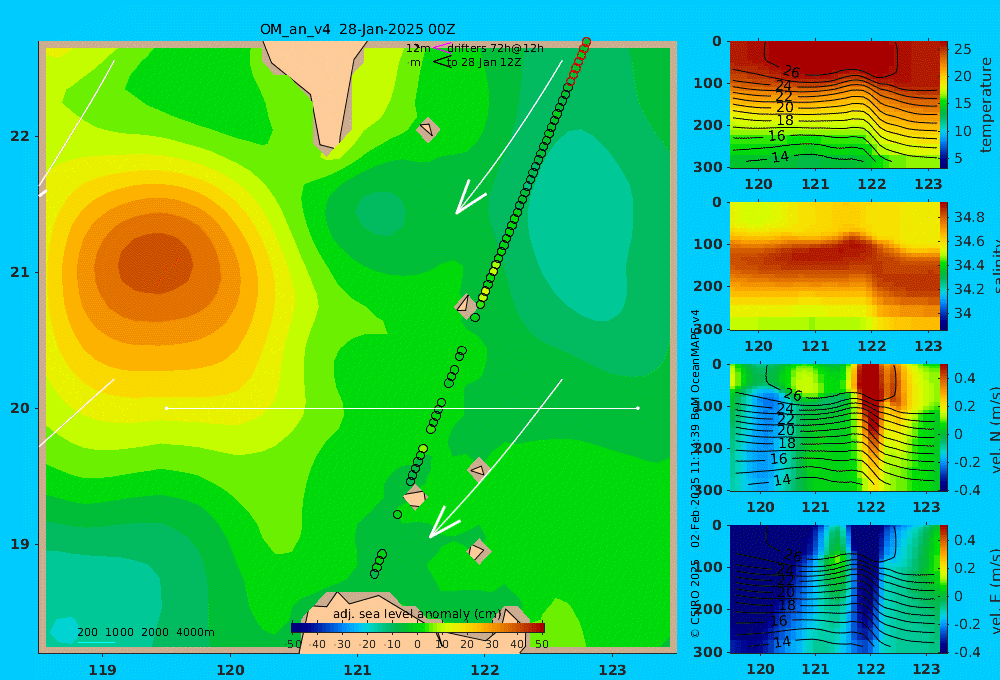Click the isolated drifter circle near 19.2 latitude
Screen dimensions: 1000x680
(x=397, y=514)
